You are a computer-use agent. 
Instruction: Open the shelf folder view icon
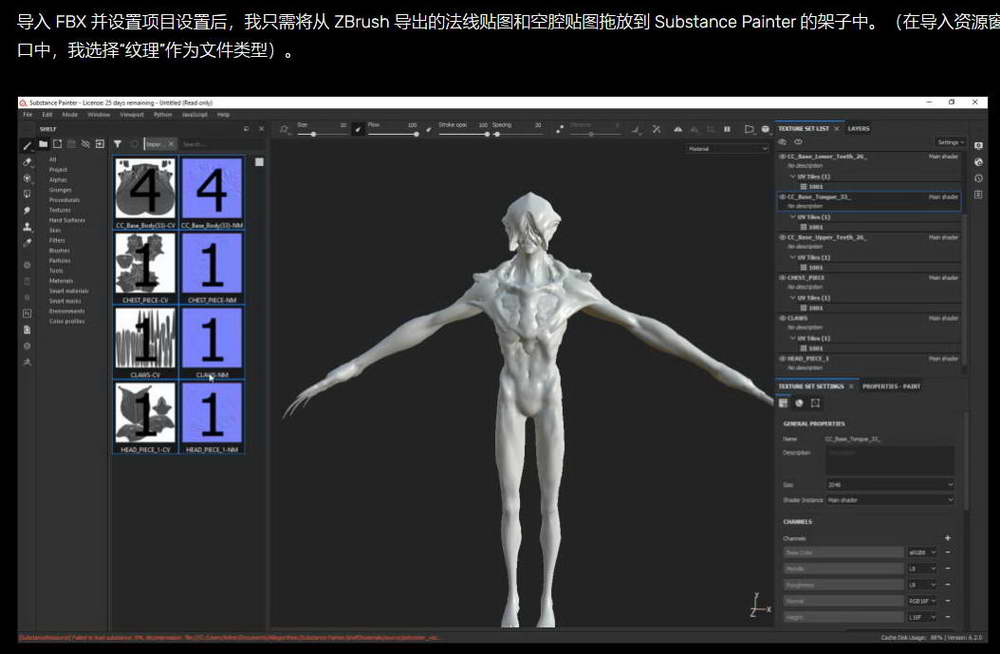click(43, 144)
